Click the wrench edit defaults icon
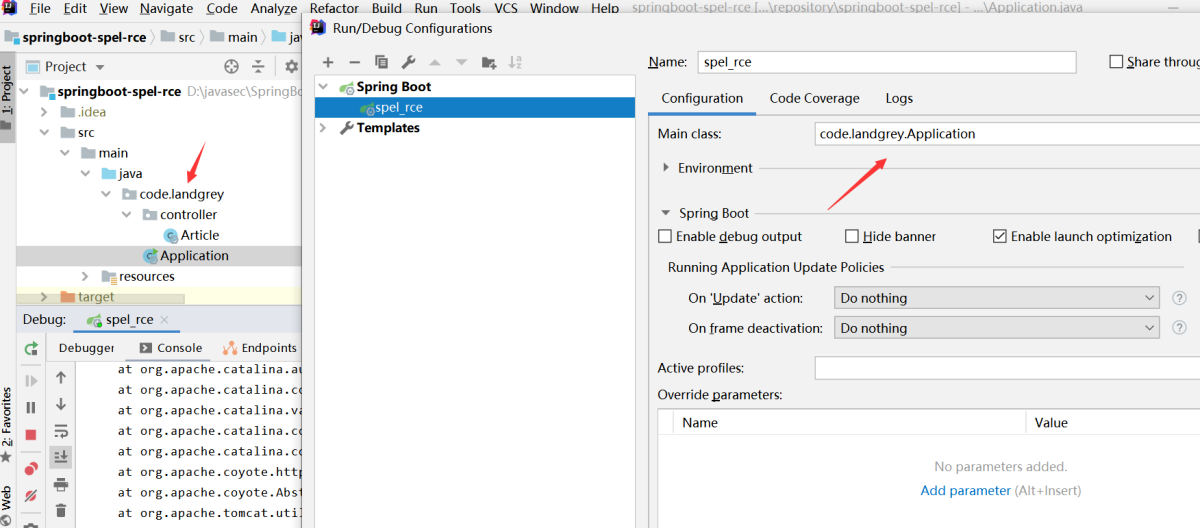1200x528 pixels. (408, 62)
